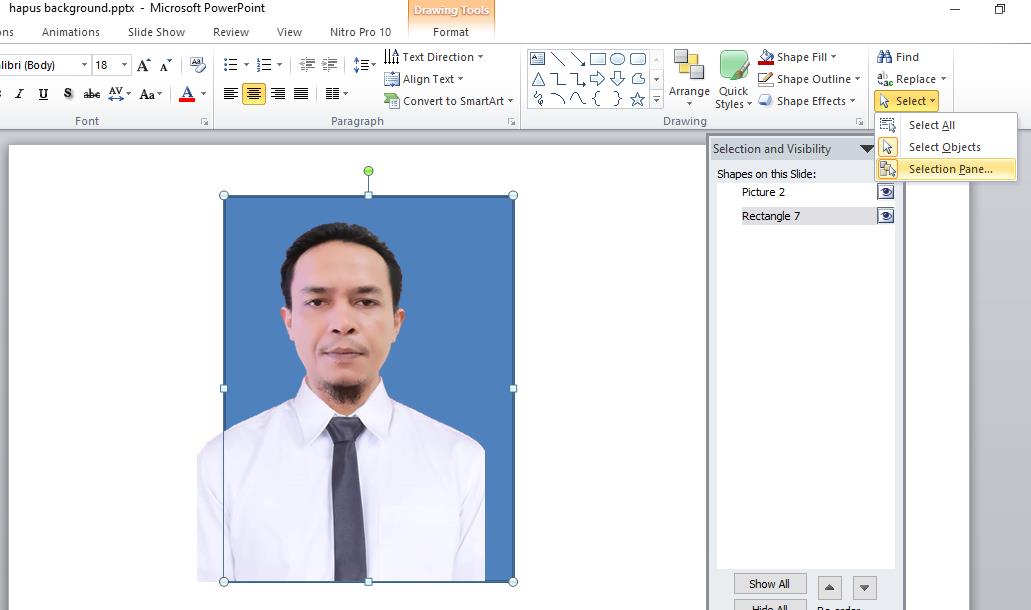Image resolution: width=1031 pixels, height=610 pixels.
Task: Switch to the Review tab
Action: 230,31
